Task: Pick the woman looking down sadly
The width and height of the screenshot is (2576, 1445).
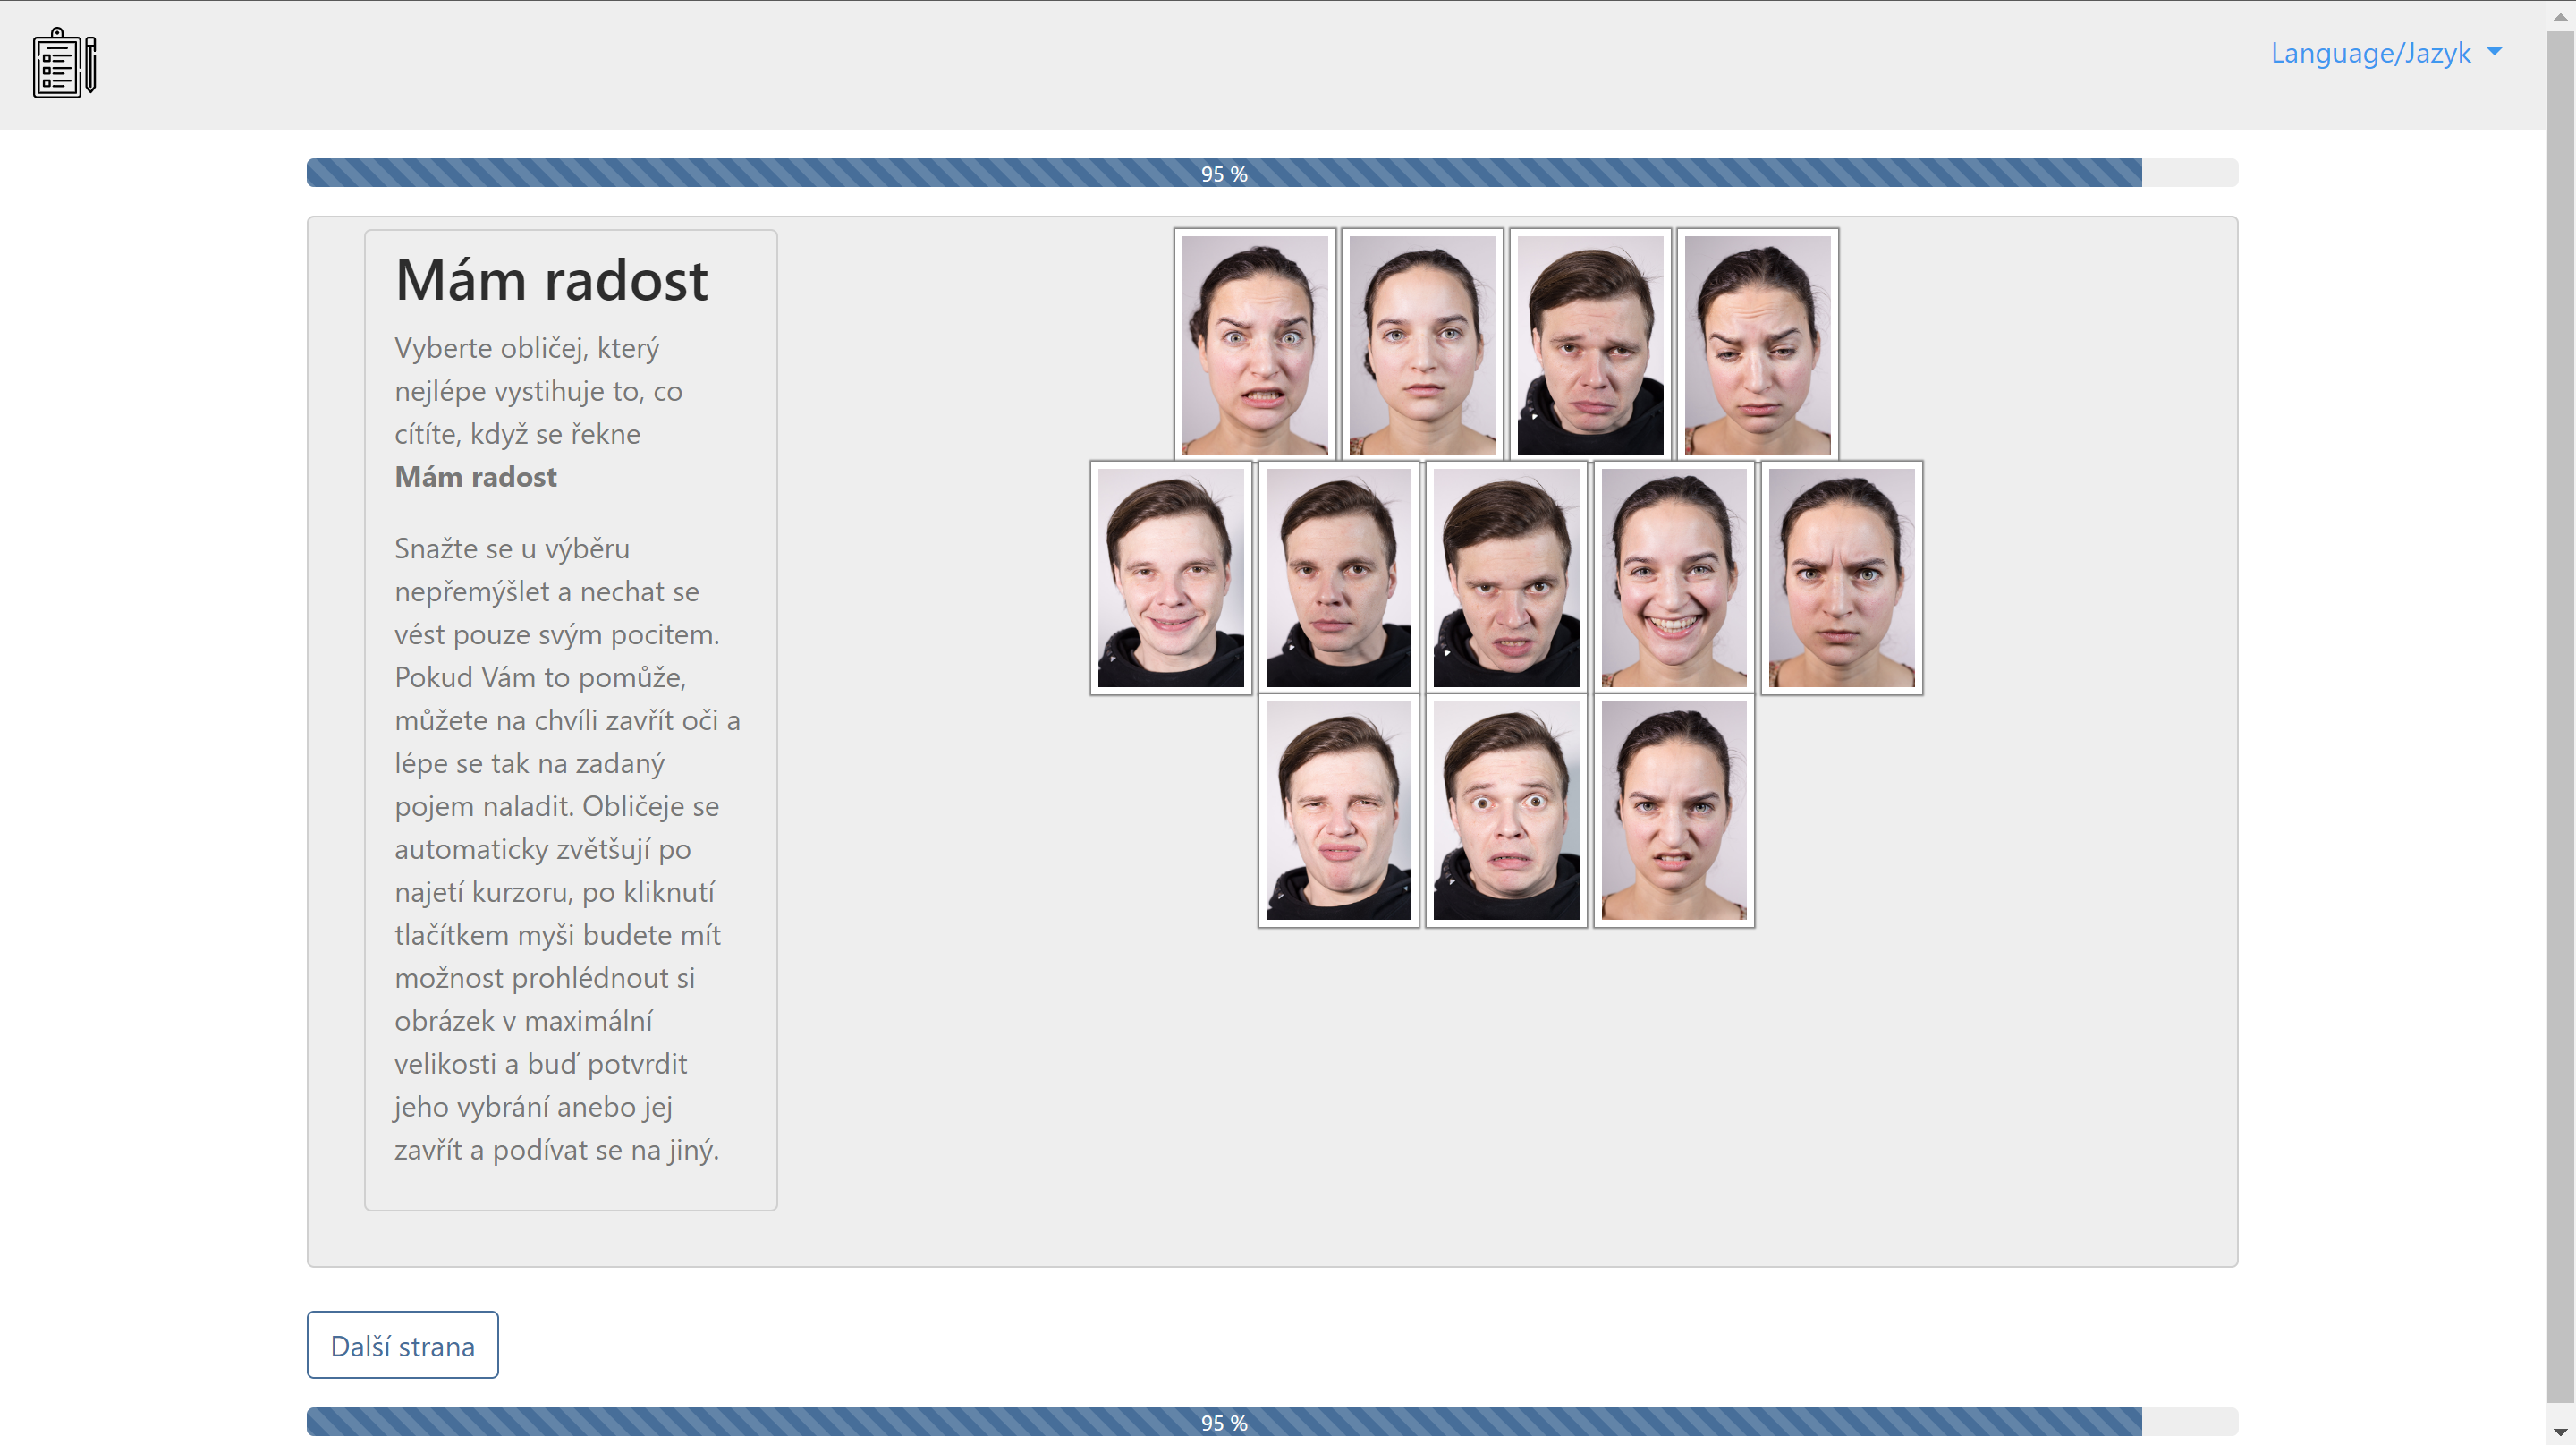Action: coord(1757,344)
